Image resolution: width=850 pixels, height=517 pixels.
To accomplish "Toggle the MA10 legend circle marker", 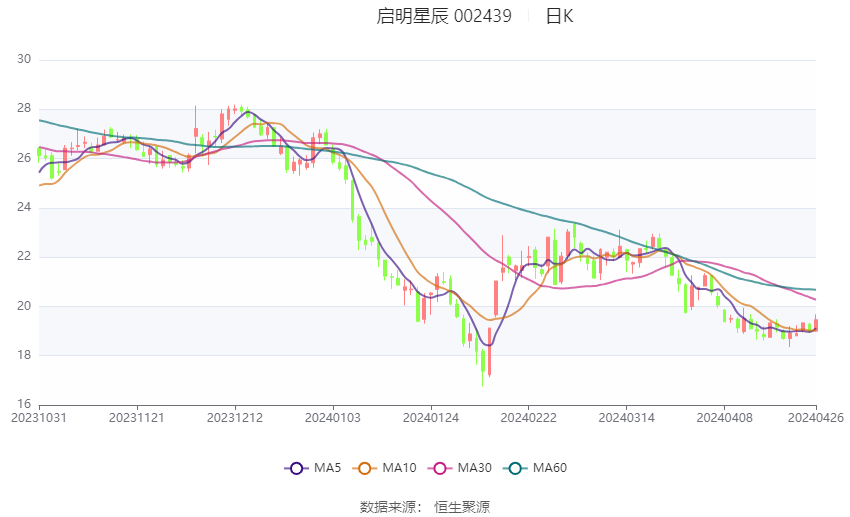I will [364, 468].
